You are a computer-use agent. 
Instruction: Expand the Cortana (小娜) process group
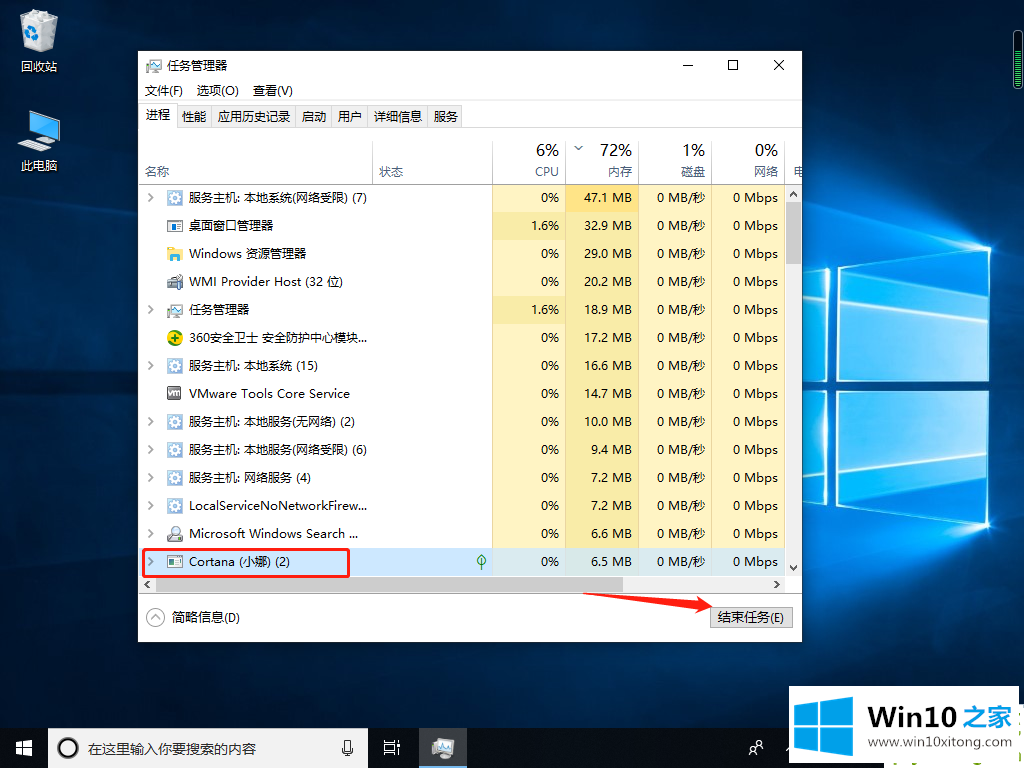click(x=151, y=562)
